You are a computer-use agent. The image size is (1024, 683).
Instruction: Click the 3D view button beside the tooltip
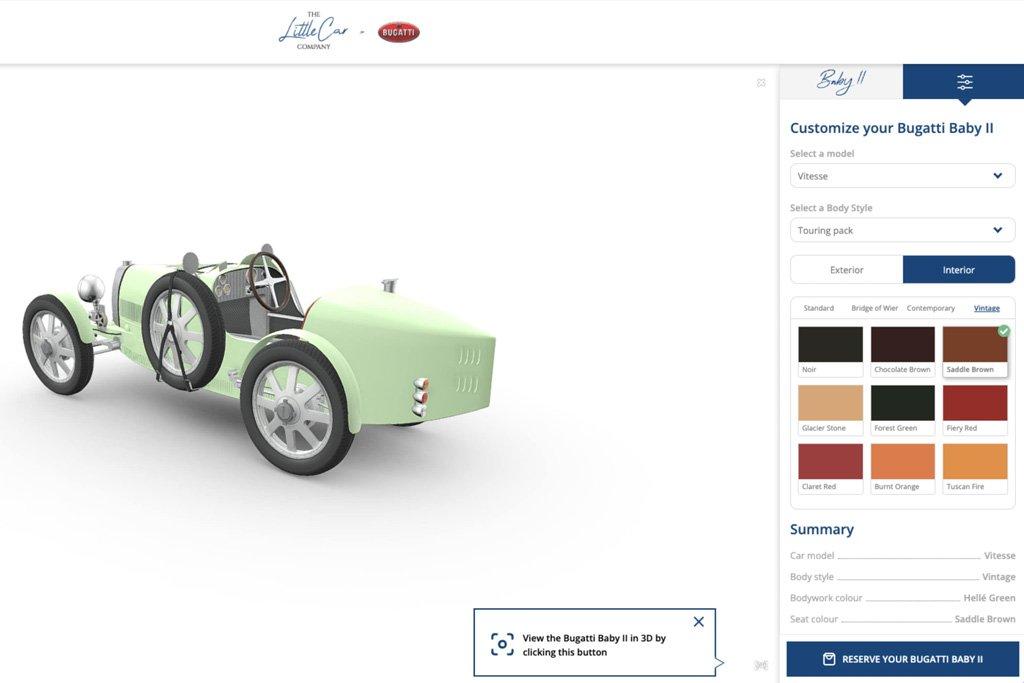click(x=761, y=665)
